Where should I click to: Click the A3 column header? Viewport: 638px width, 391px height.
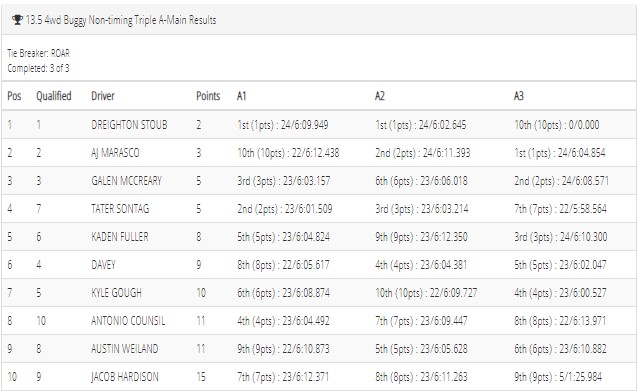click(x=519, y=96)
